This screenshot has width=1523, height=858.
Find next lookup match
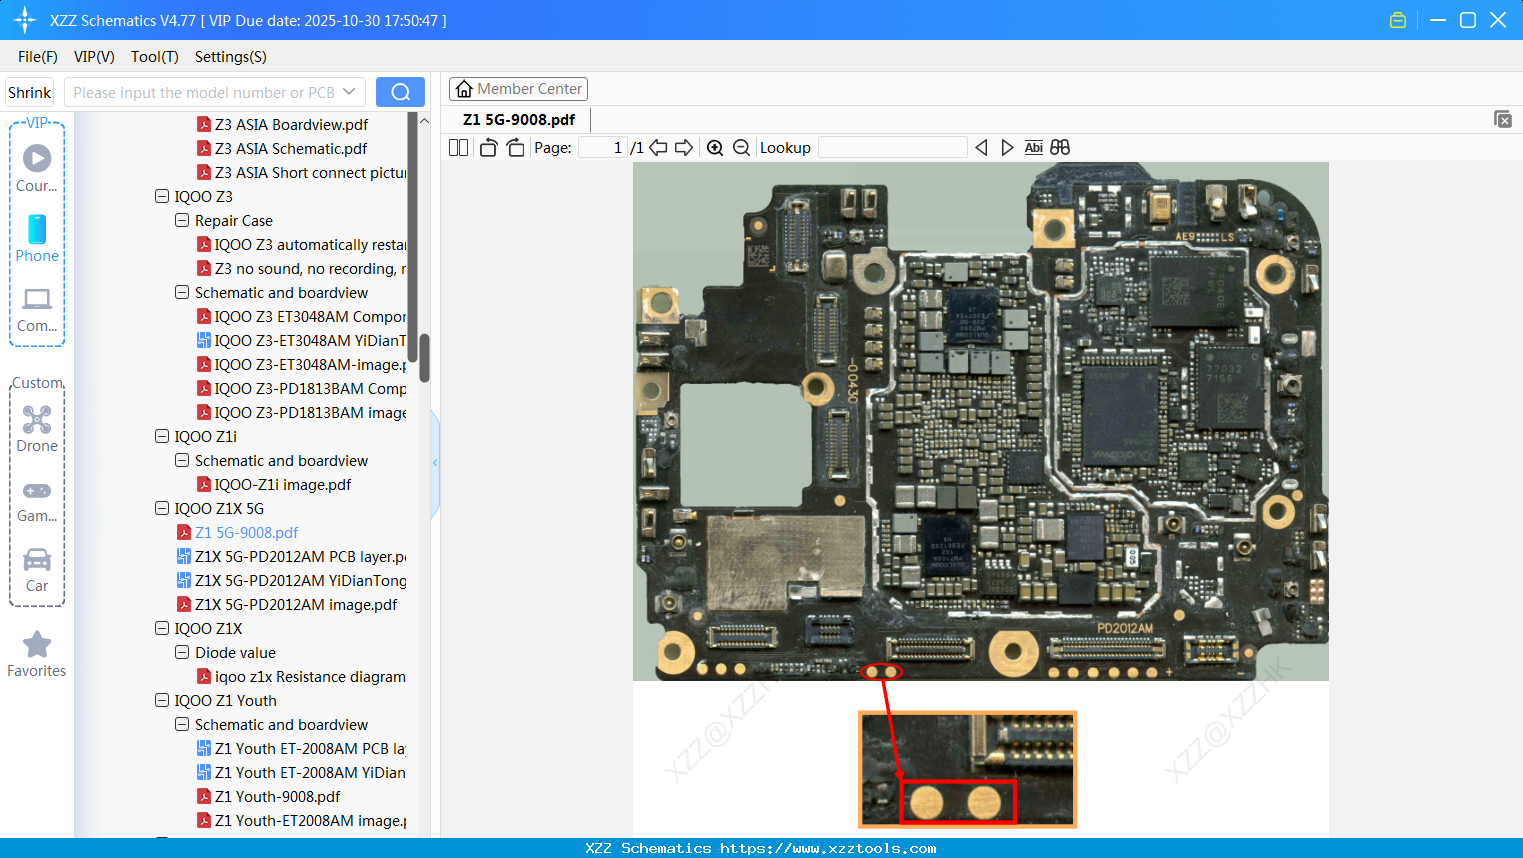tap(1007, 147)
